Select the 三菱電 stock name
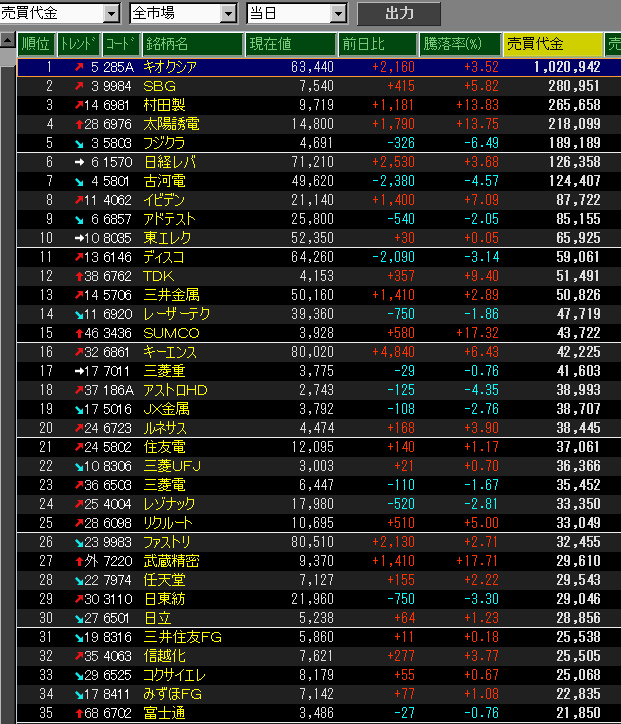This screenshot has height=724, width=621. [x=164, y=485]
